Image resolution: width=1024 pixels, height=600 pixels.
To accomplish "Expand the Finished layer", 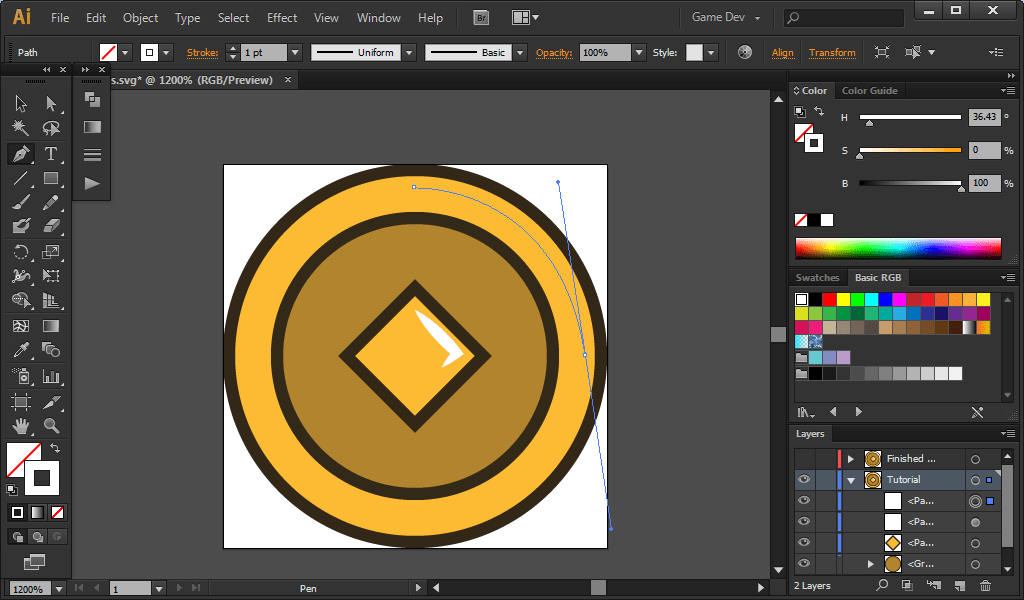I will point(851,459).
